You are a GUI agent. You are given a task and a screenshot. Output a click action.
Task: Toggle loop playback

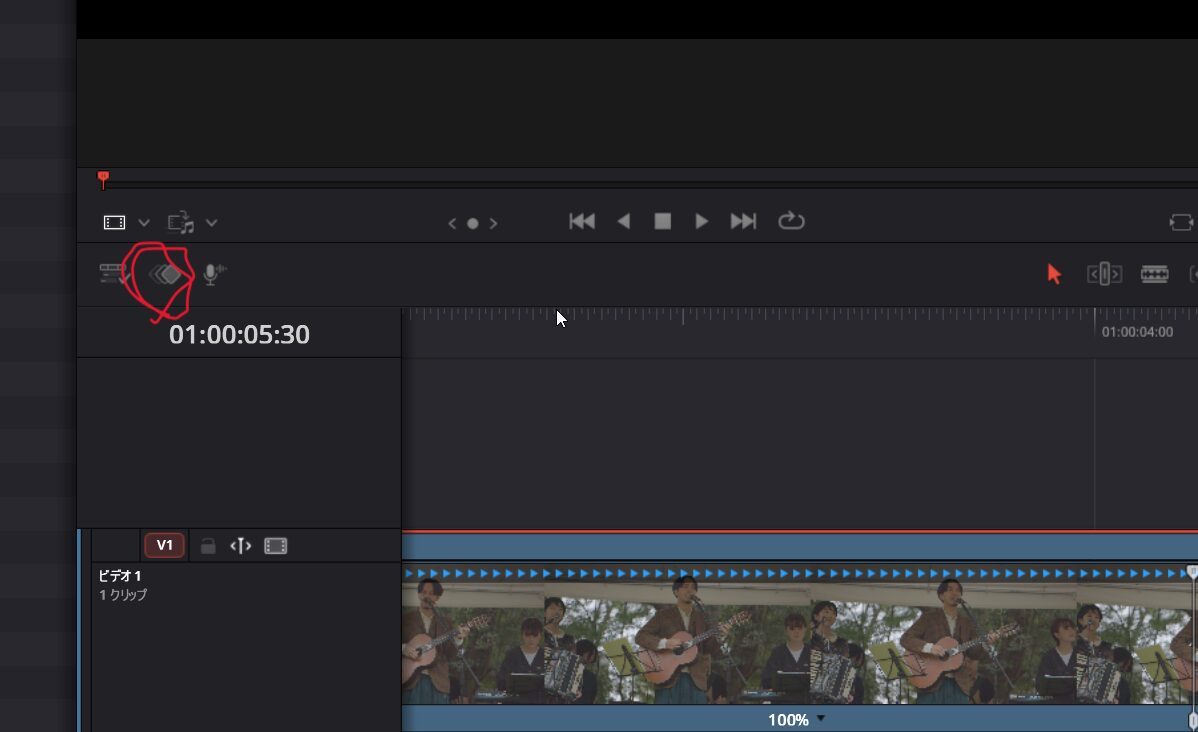(791, 222)
